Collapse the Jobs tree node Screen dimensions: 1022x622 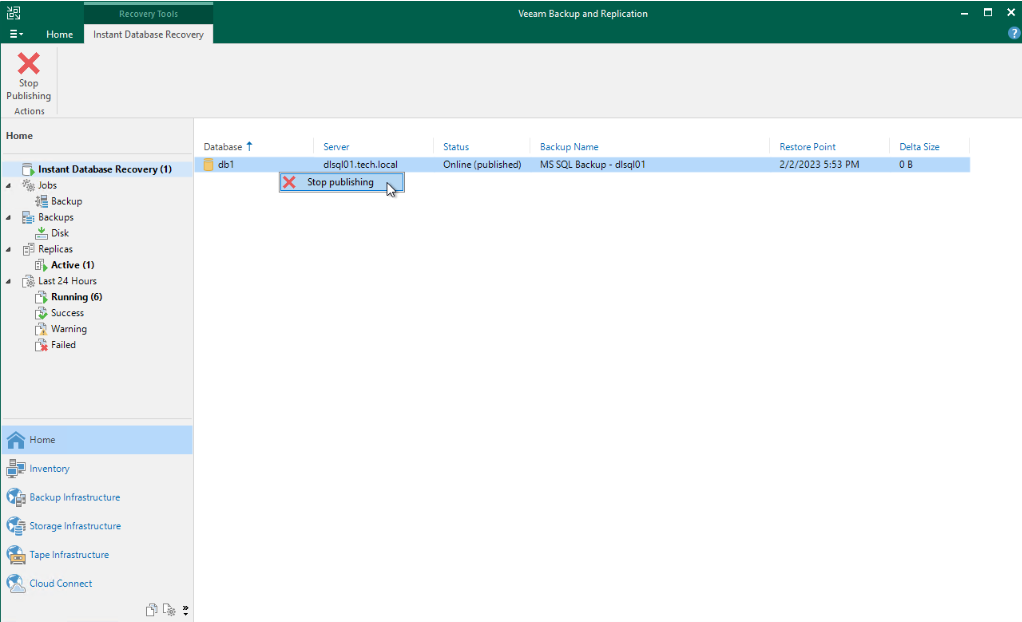[x=9, y=185]
